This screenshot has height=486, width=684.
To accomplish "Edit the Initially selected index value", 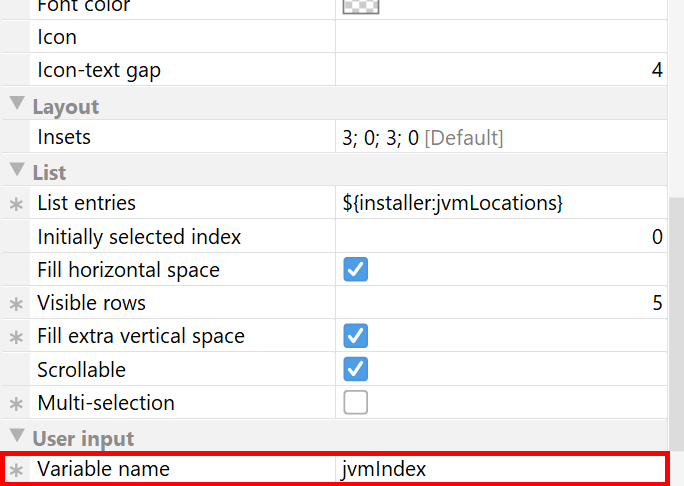I will [x=501, y=236].
